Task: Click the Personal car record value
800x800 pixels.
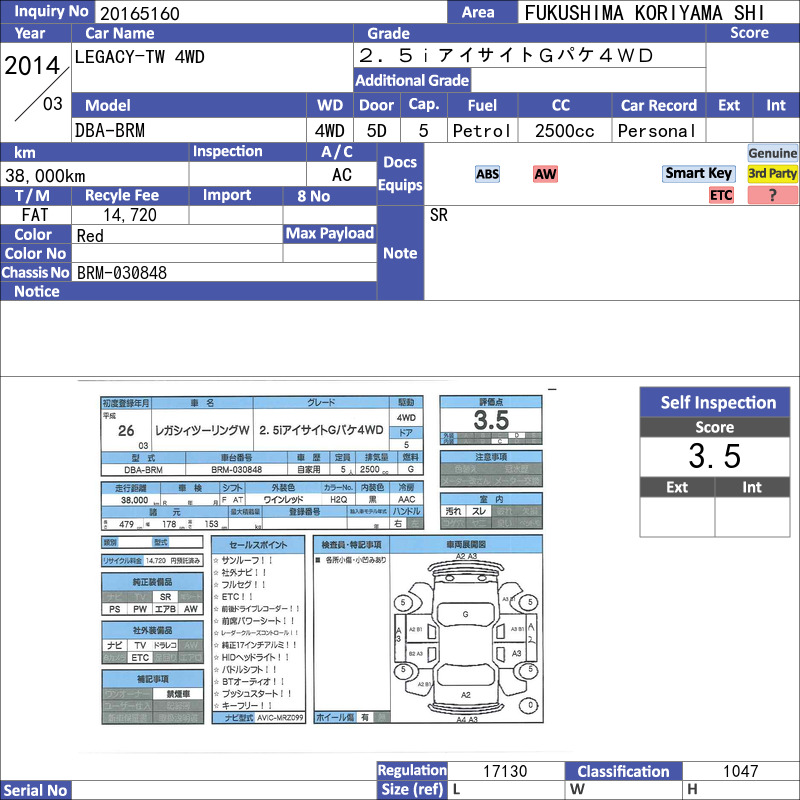Action: click(657, 131)
